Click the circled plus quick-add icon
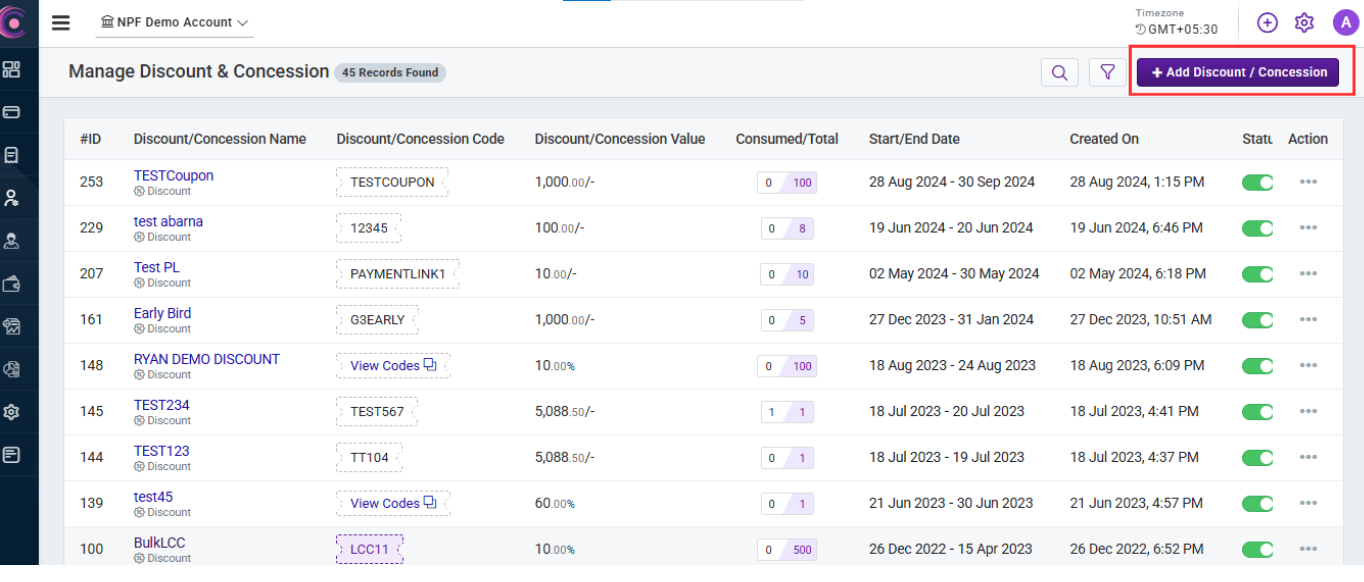Viewport: 1364px width, 582px height. pyautogui.click(x=1267, y=22)
